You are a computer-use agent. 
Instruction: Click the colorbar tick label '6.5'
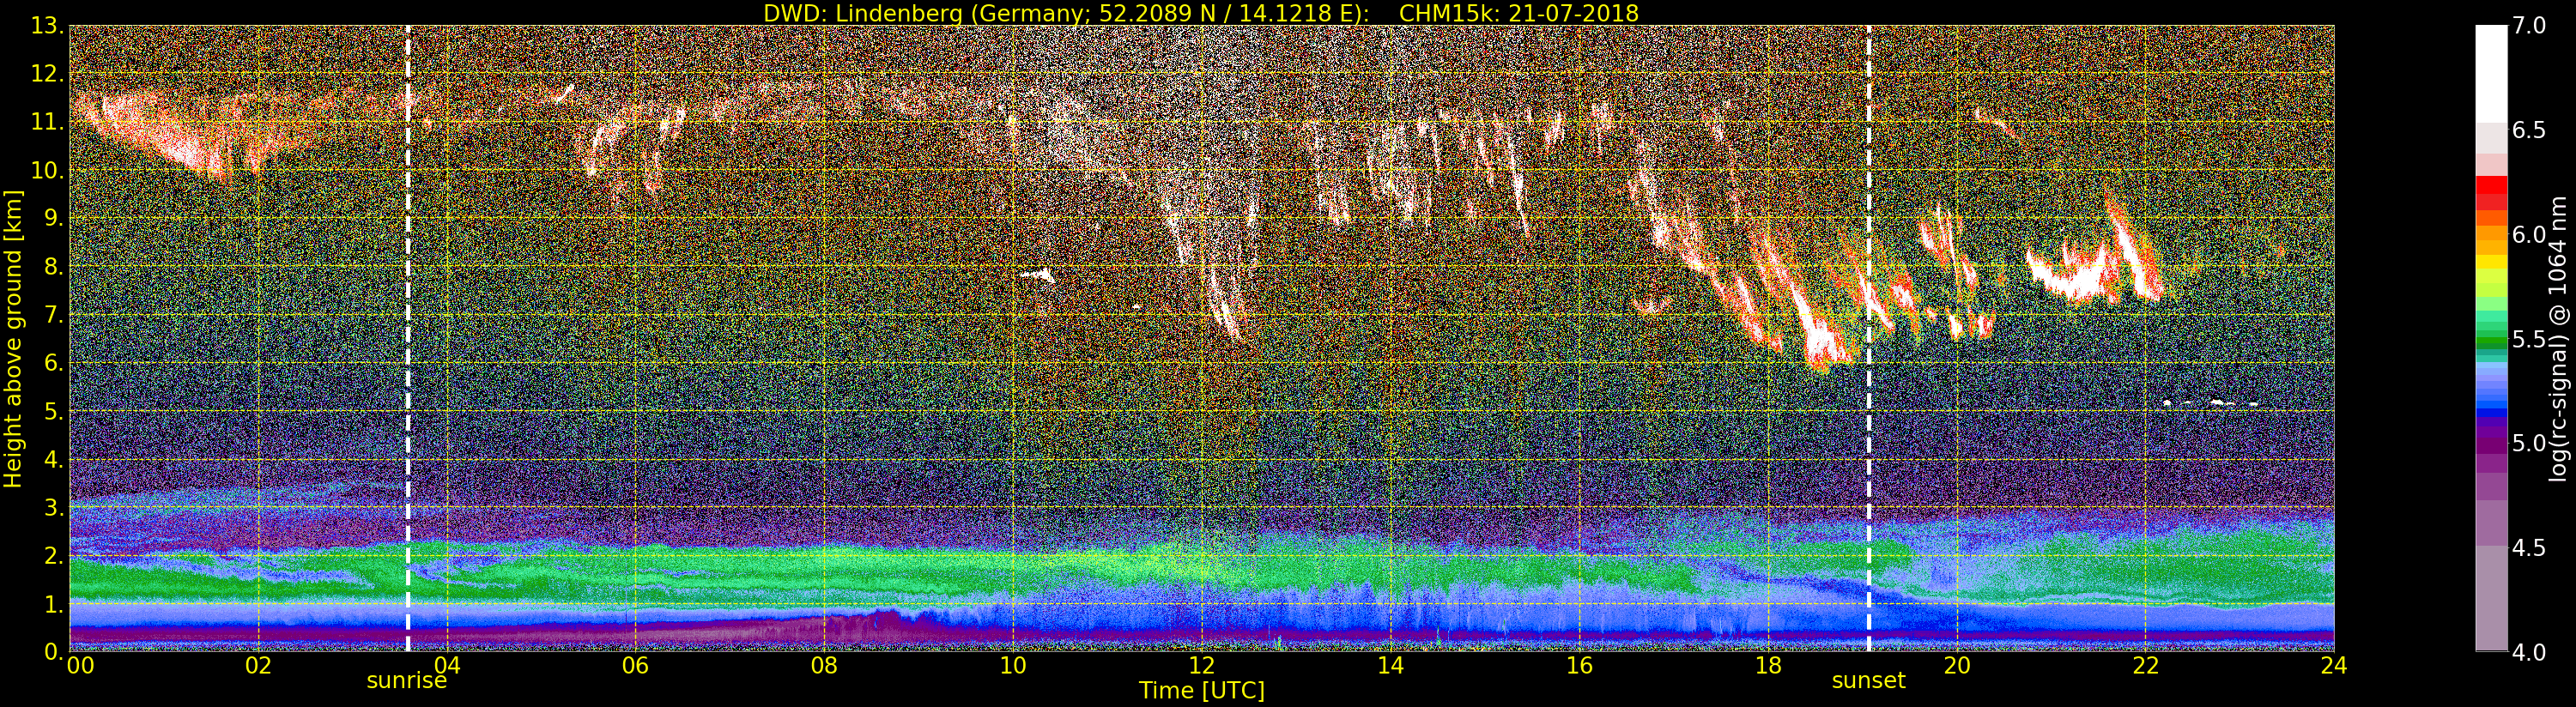pos(2529,130)
